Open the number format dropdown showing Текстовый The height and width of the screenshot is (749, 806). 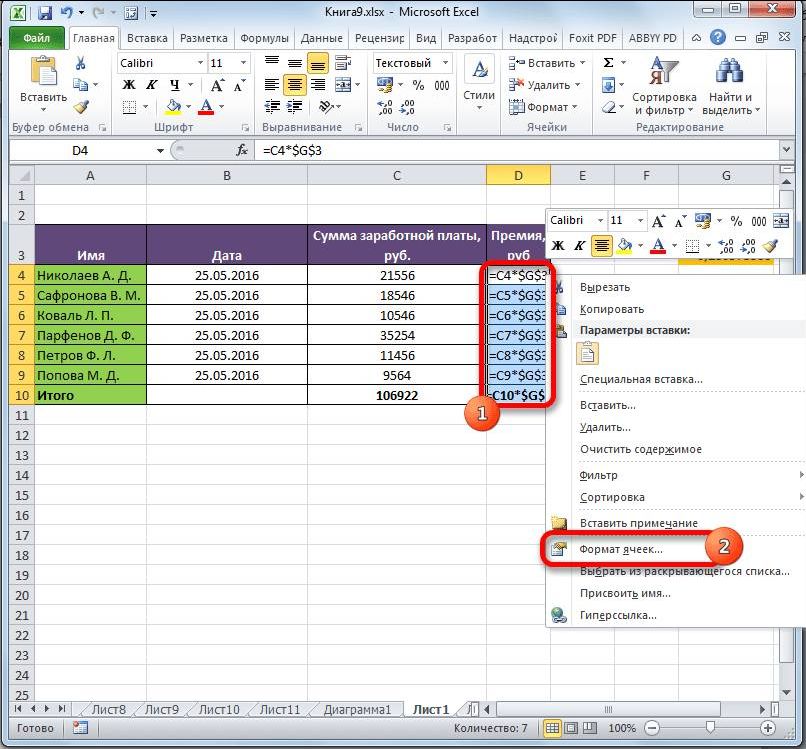coord(444,63)
